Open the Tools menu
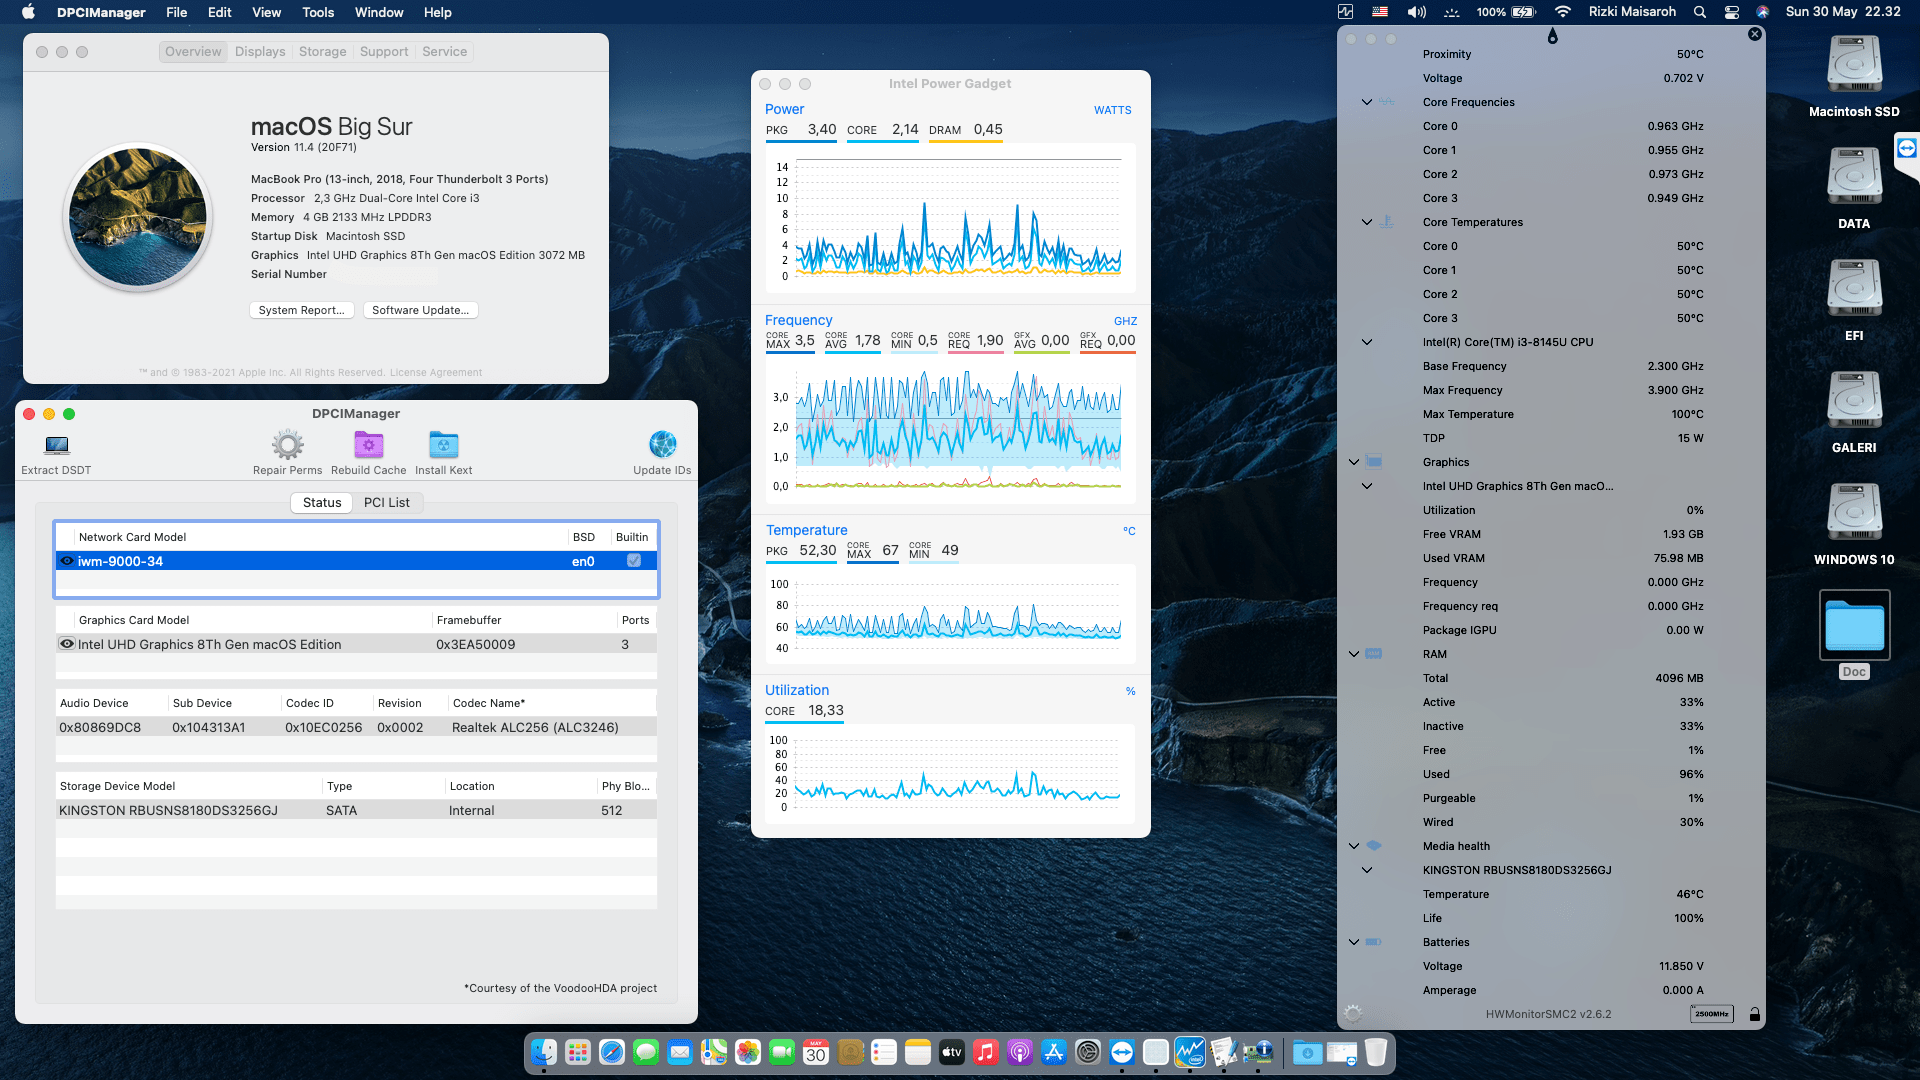Viewport: 1920px width, 1080px height. (x=318, y=12)
